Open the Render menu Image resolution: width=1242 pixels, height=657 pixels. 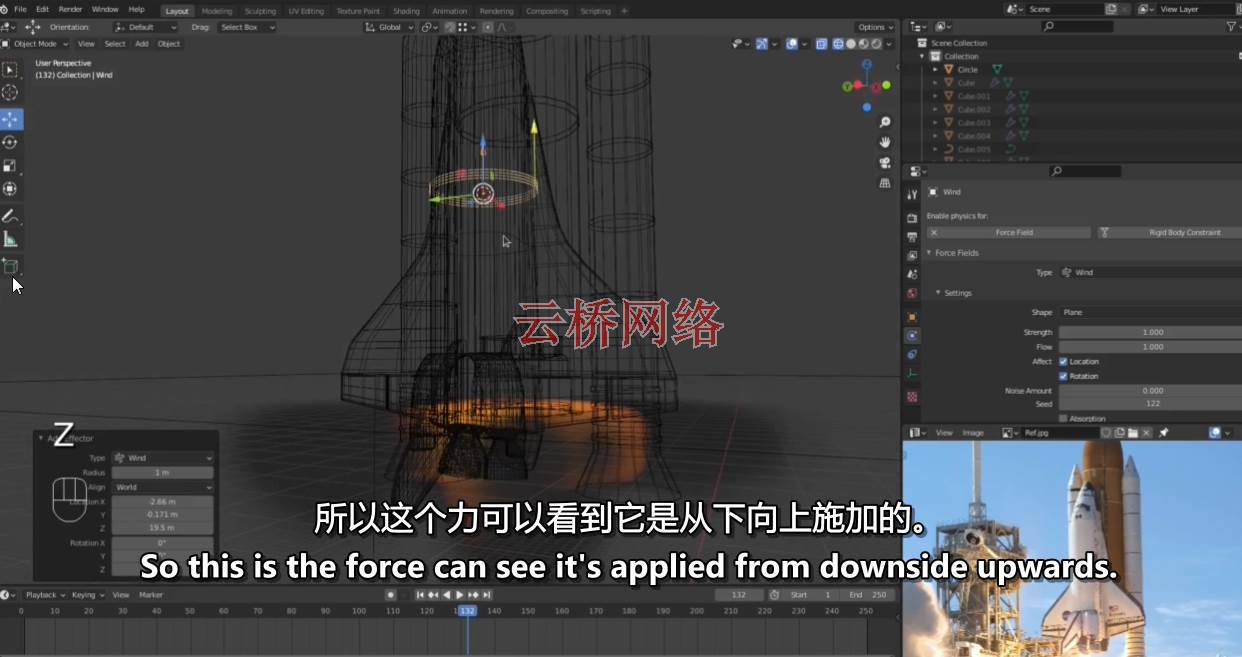70,9
